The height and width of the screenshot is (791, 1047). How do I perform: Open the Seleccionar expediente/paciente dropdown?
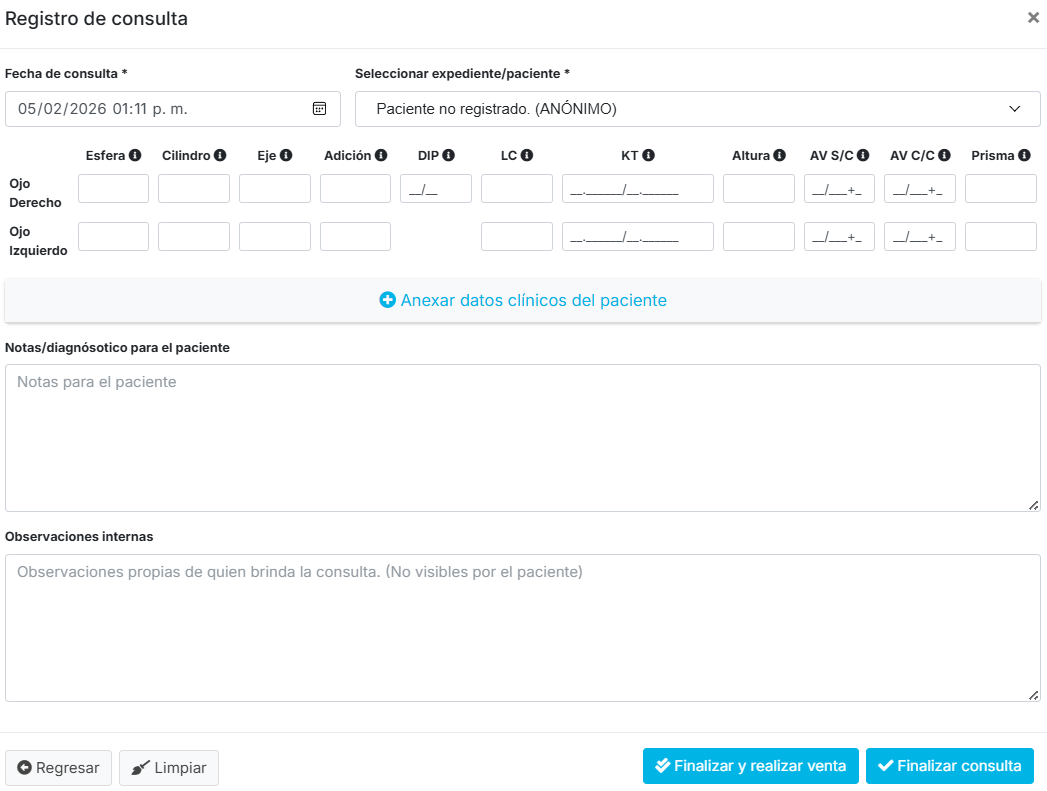[697, 109]
